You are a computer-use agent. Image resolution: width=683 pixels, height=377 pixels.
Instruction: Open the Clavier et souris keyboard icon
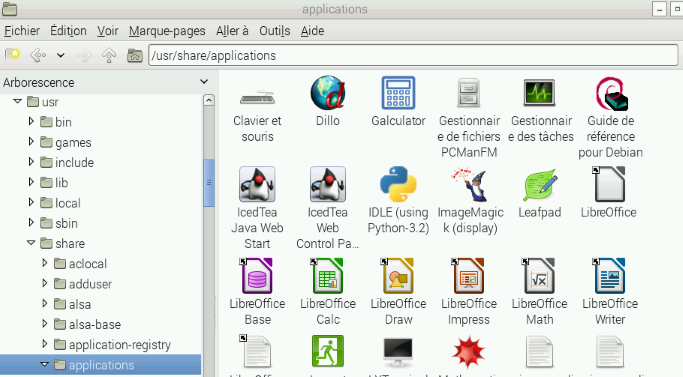[x=257, y=98]
